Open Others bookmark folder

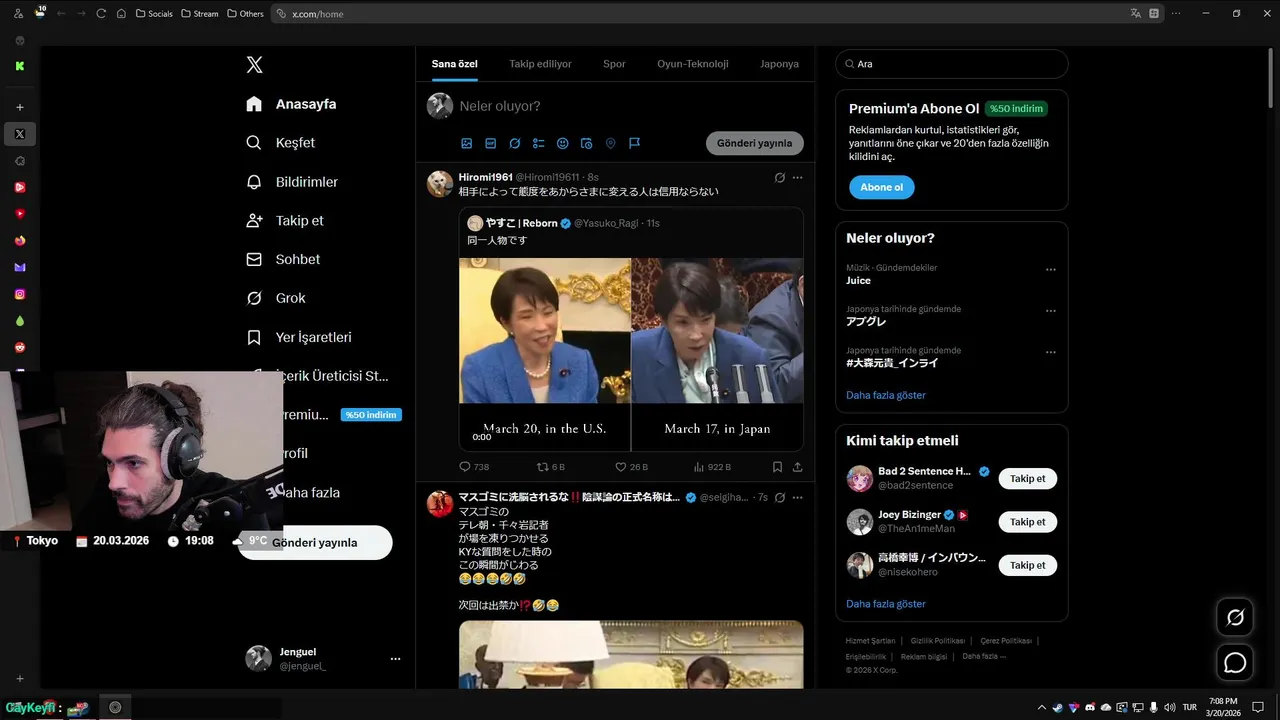point(245,14)
